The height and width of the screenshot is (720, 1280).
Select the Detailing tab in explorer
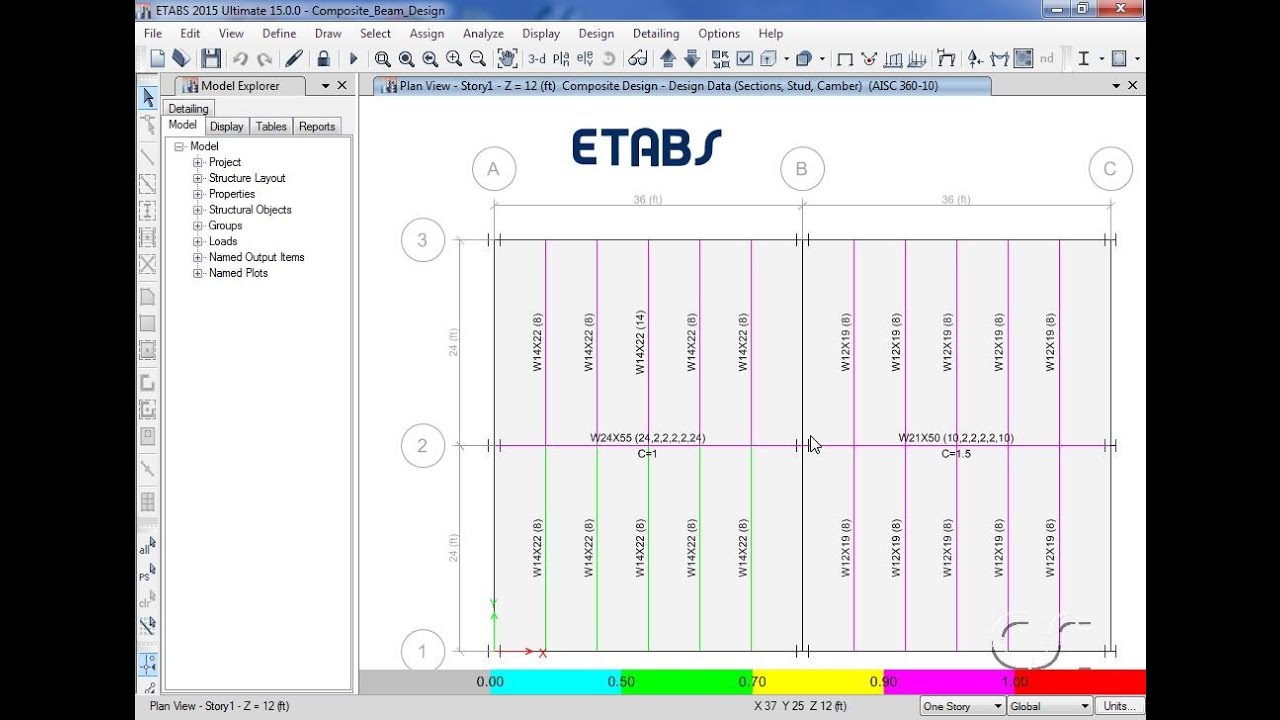[188, 109]
